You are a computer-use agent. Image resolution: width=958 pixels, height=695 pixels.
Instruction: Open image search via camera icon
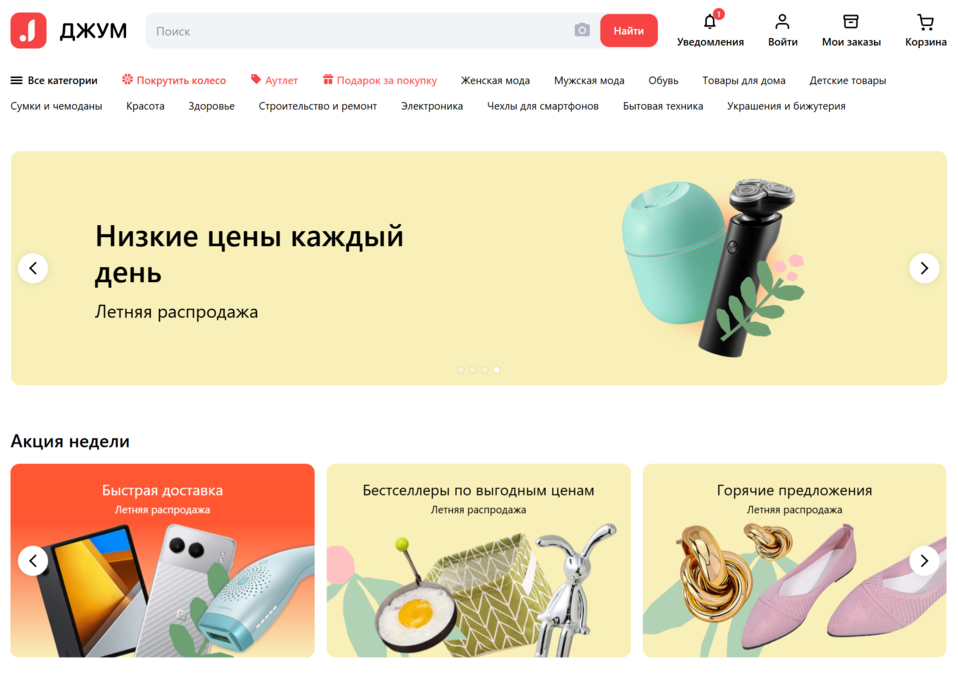tap(582, 30)
